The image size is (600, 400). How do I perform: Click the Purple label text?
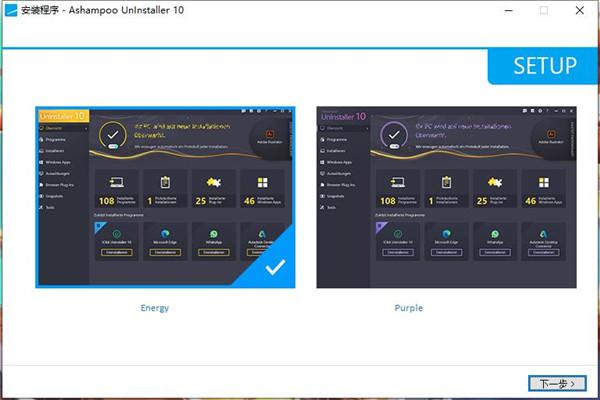coord(409,308)
